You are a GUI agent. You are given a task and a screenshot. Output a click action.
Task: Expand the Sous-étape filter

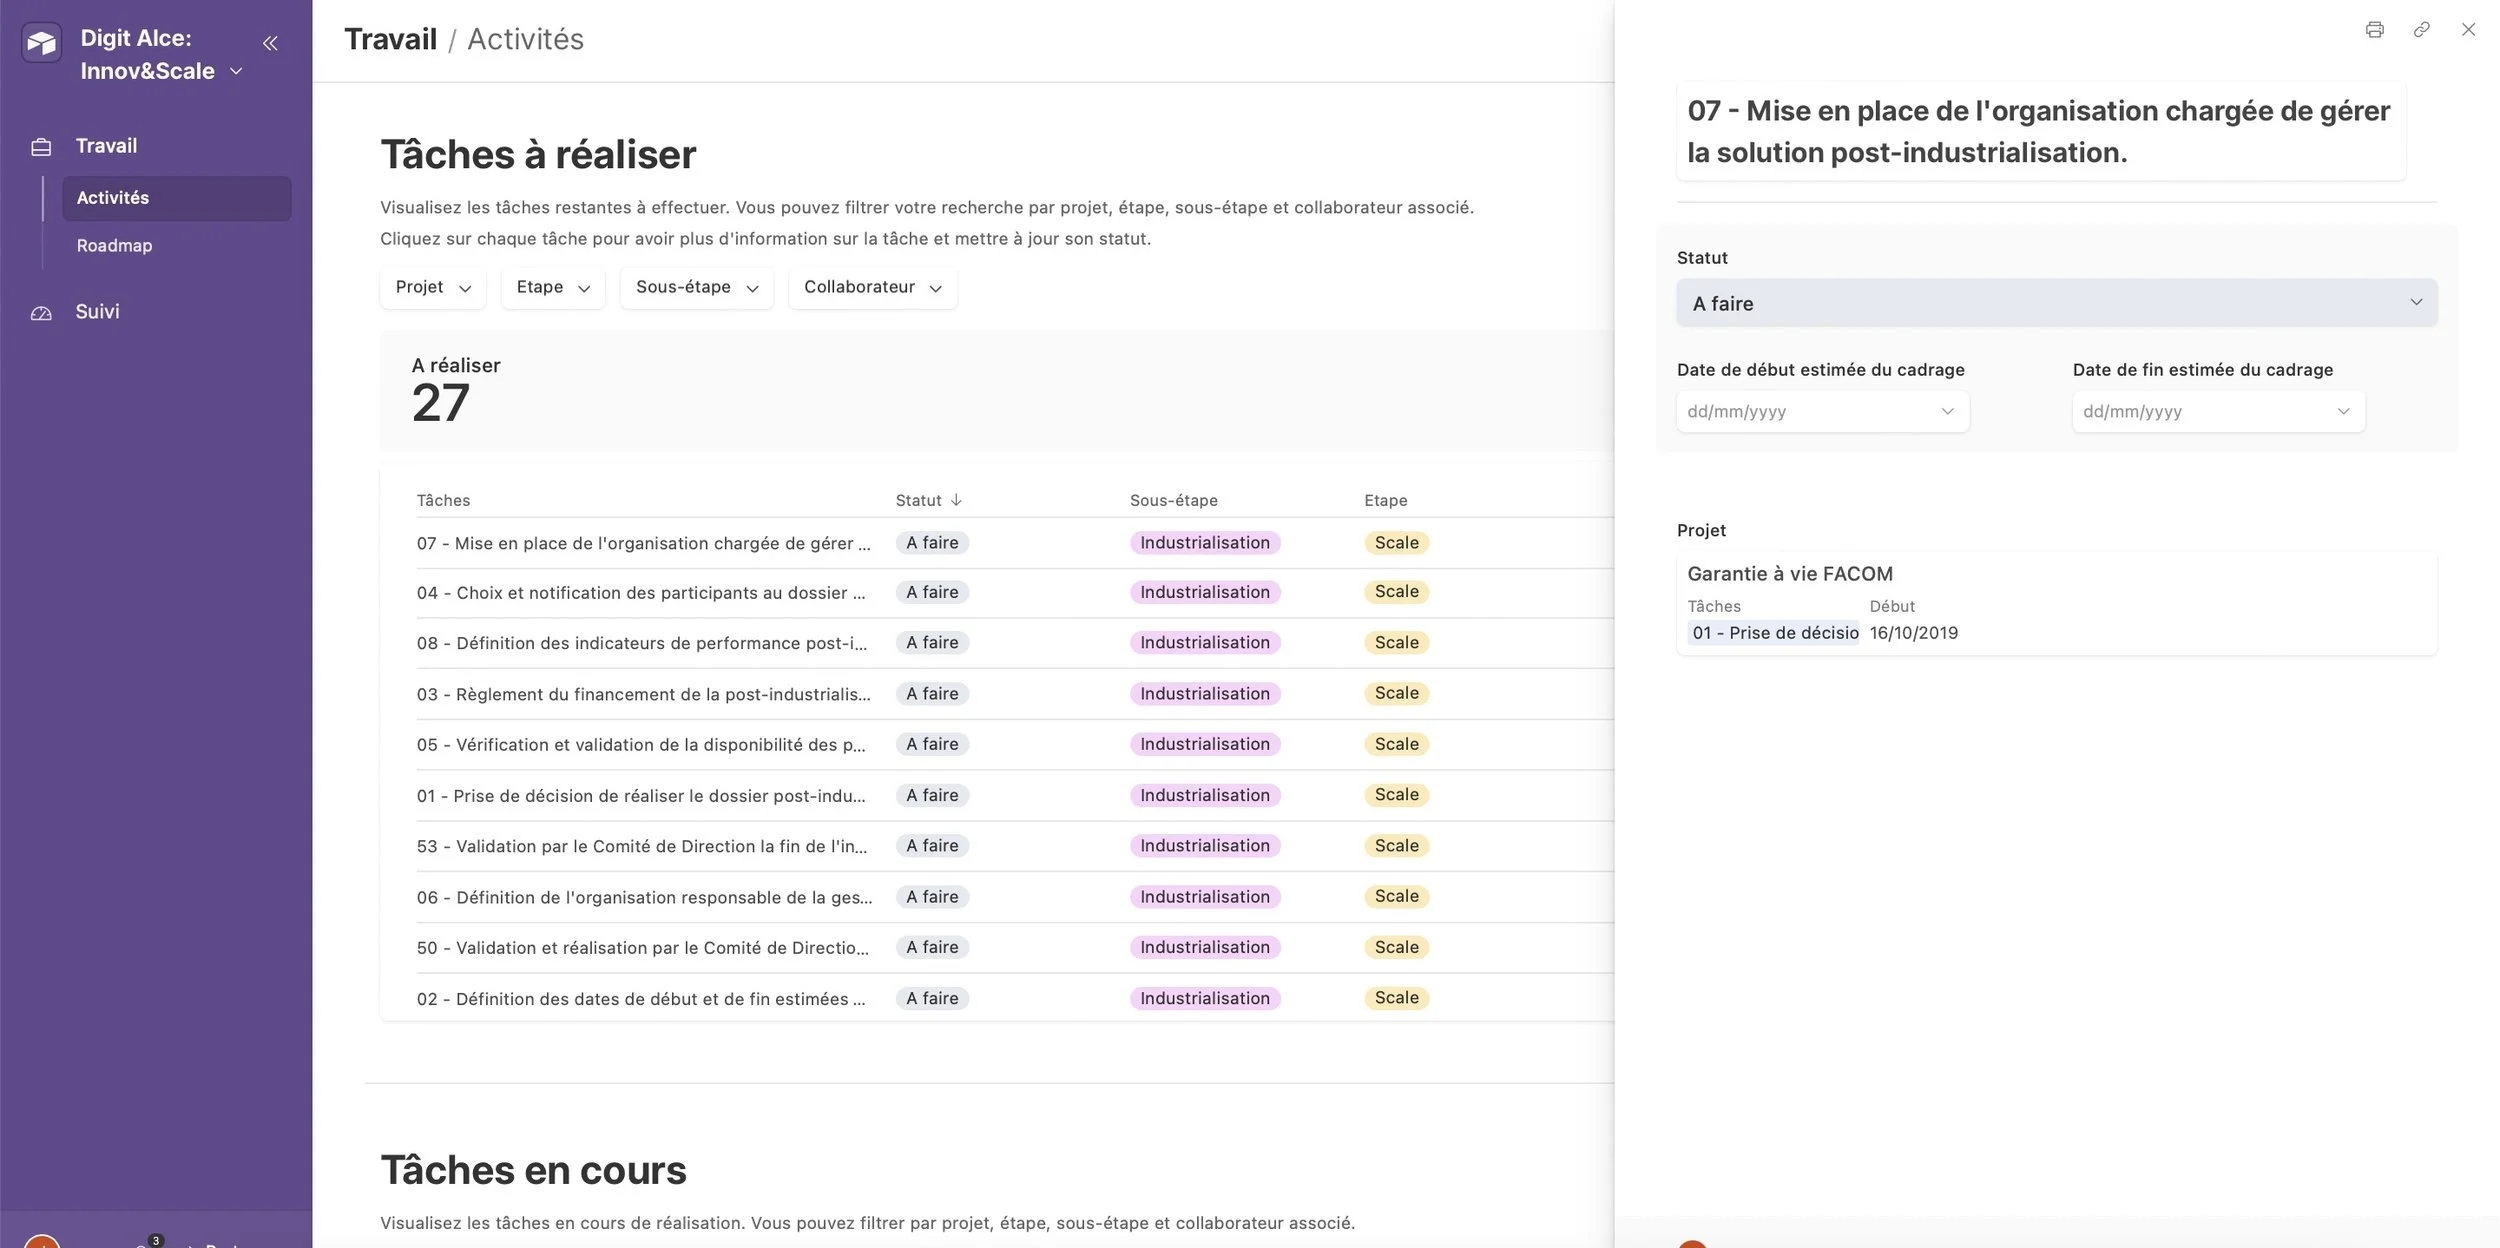(696, 288)
